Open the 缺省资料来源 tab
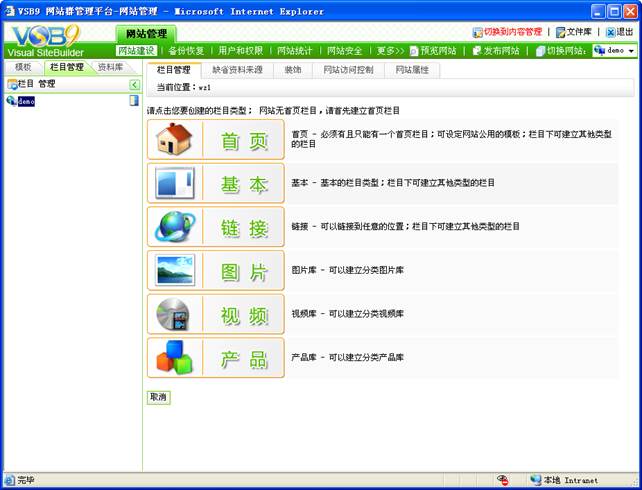Screen dimensions: 642x490 (x=237, y=70)
